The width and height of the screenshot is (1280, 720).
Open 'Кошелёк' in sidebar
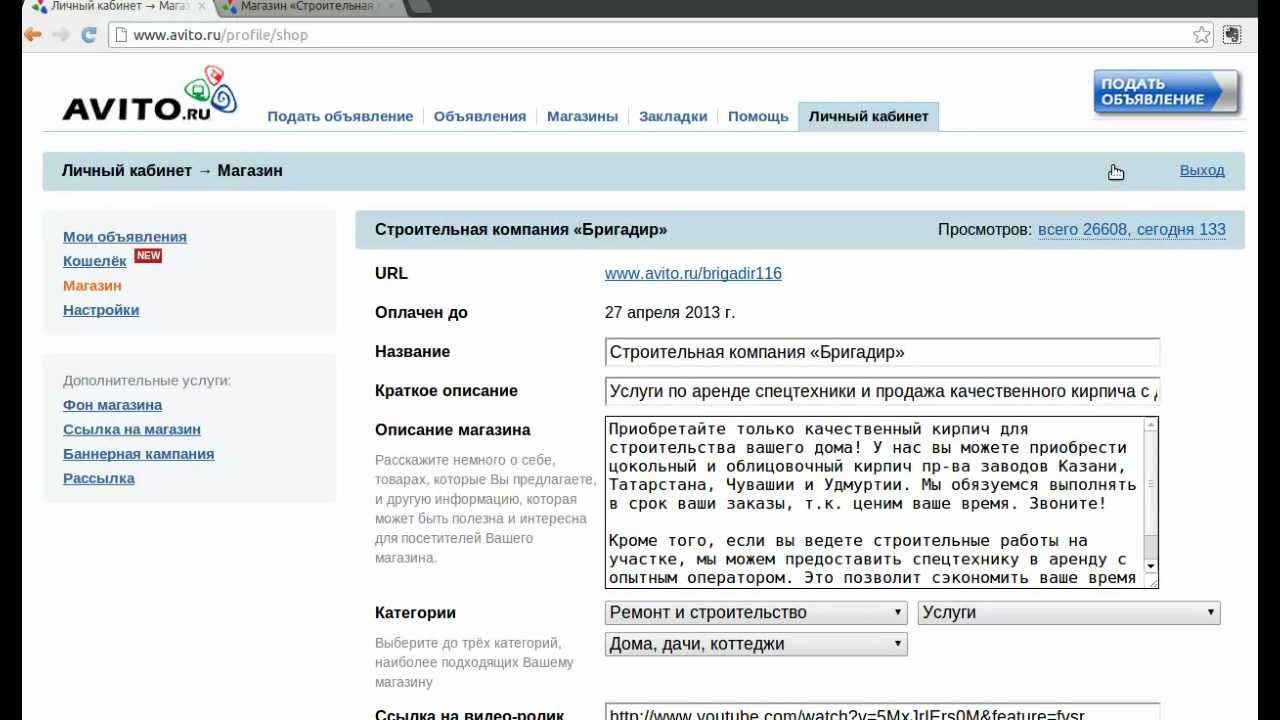click(x=95, y=261)
